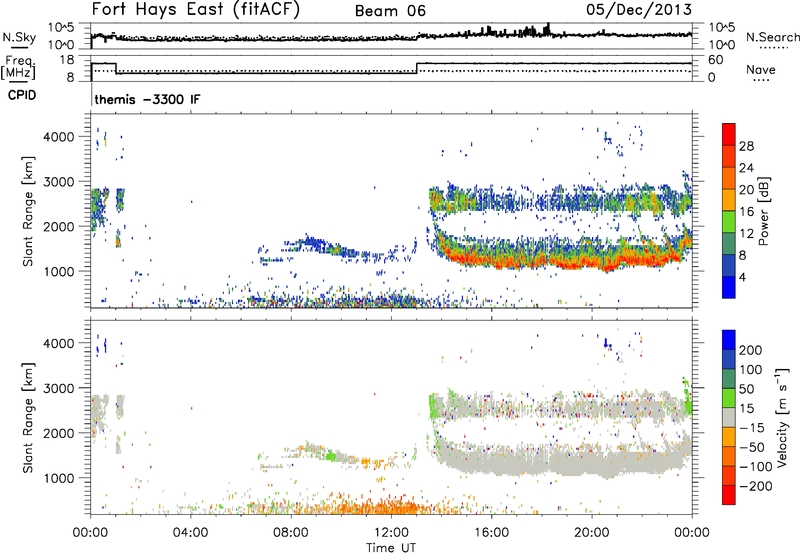Click the '-200' tick on the Velocity colorbar
The image size is (800, 554).
pyautogui.click(x=755, y=486)
